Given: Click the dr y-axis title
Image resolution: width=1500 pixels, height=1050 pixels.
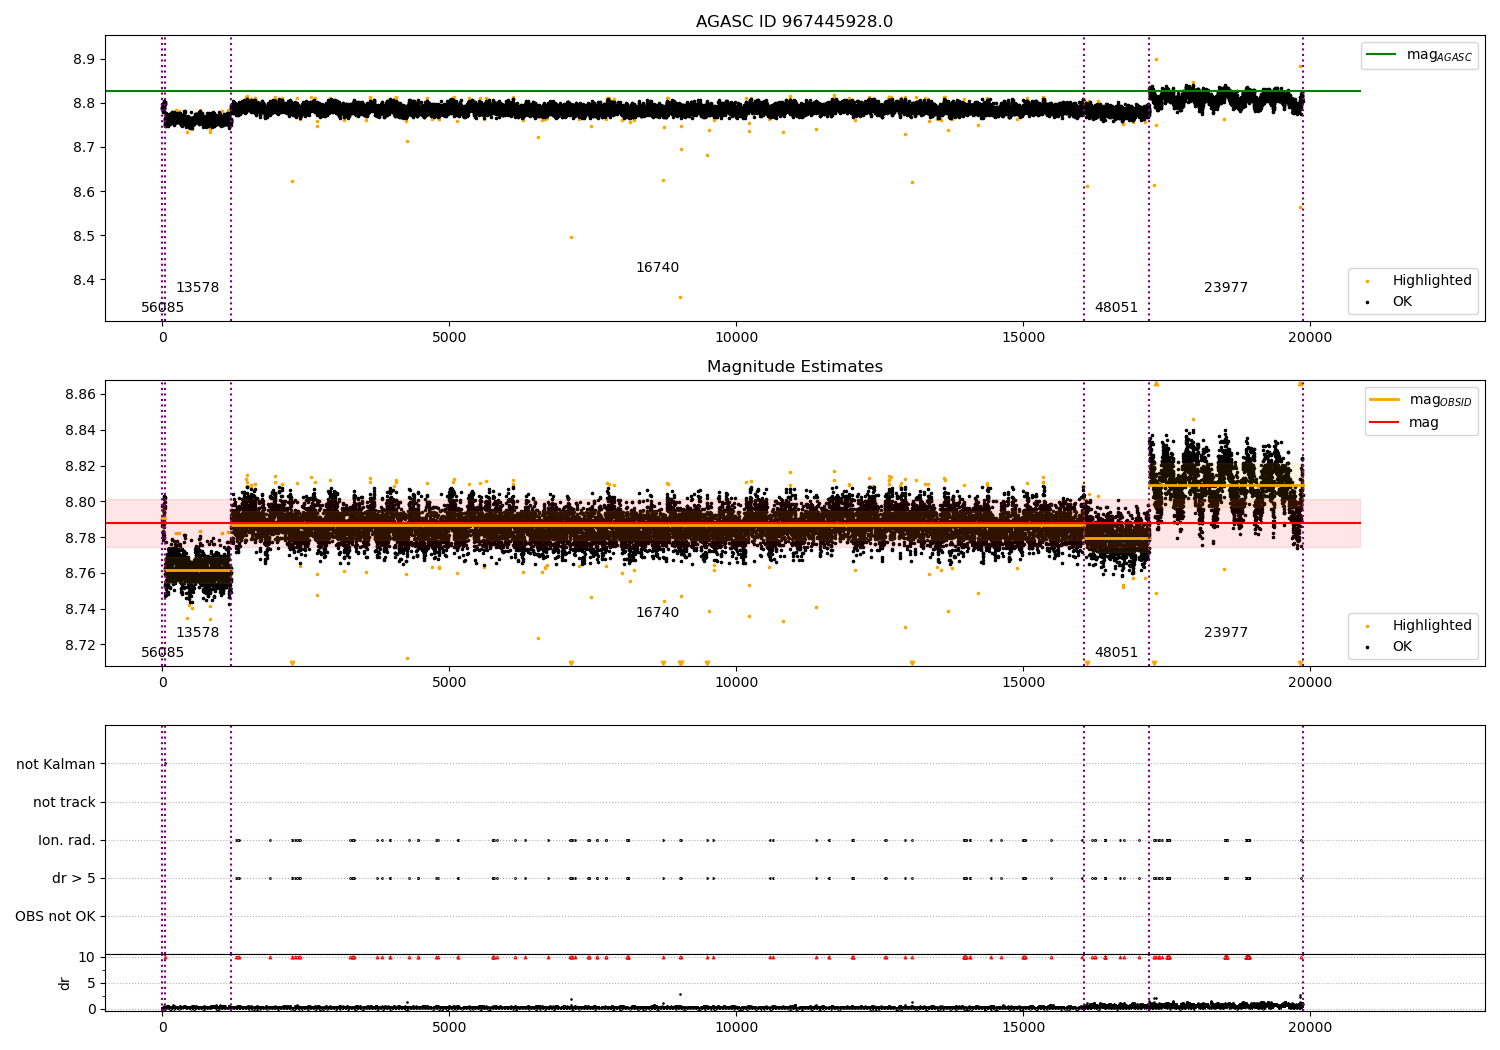Looking at the screenshot, I should point(65,983).
